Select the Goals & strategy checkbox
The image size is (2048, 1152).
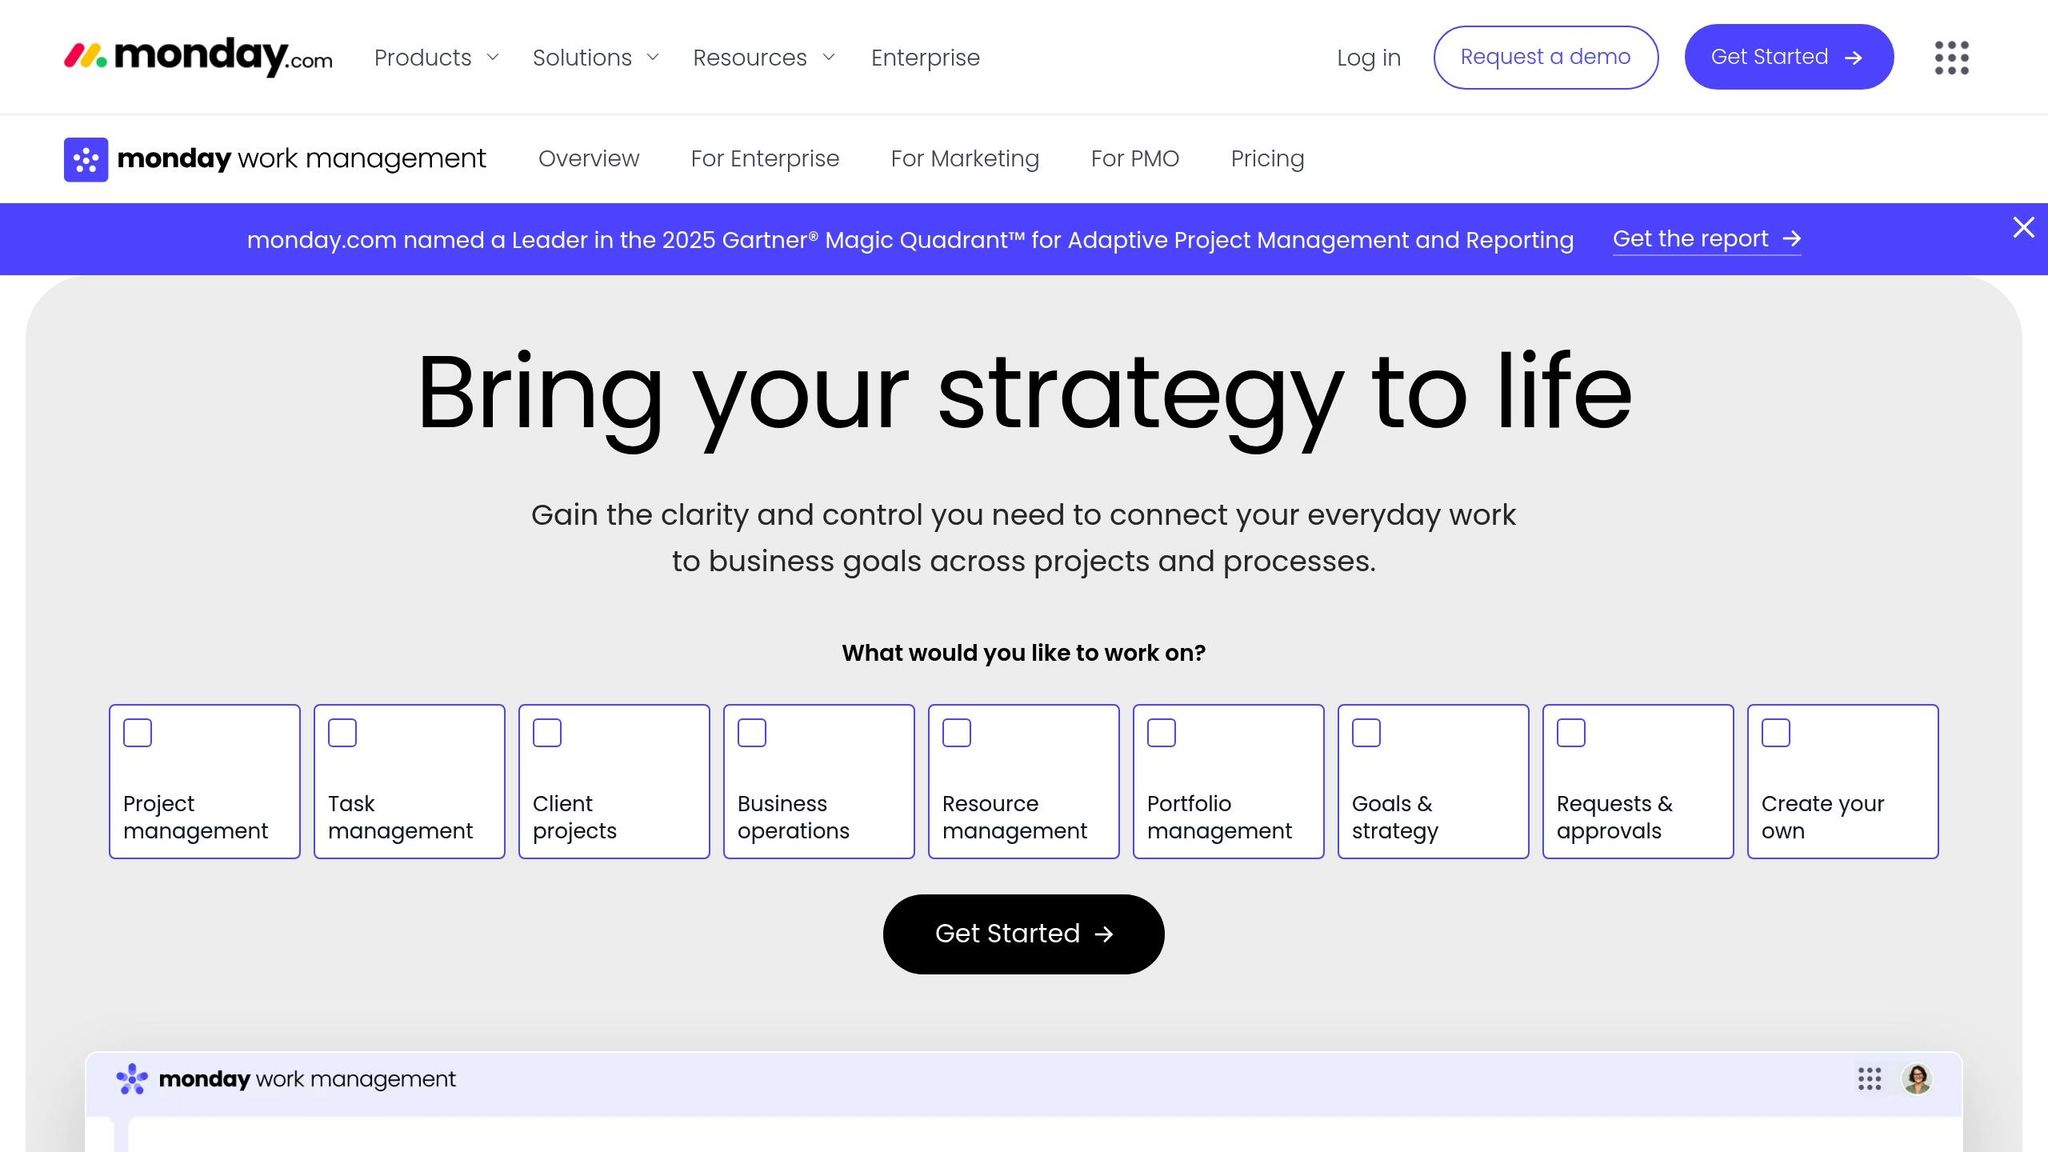1366,733
